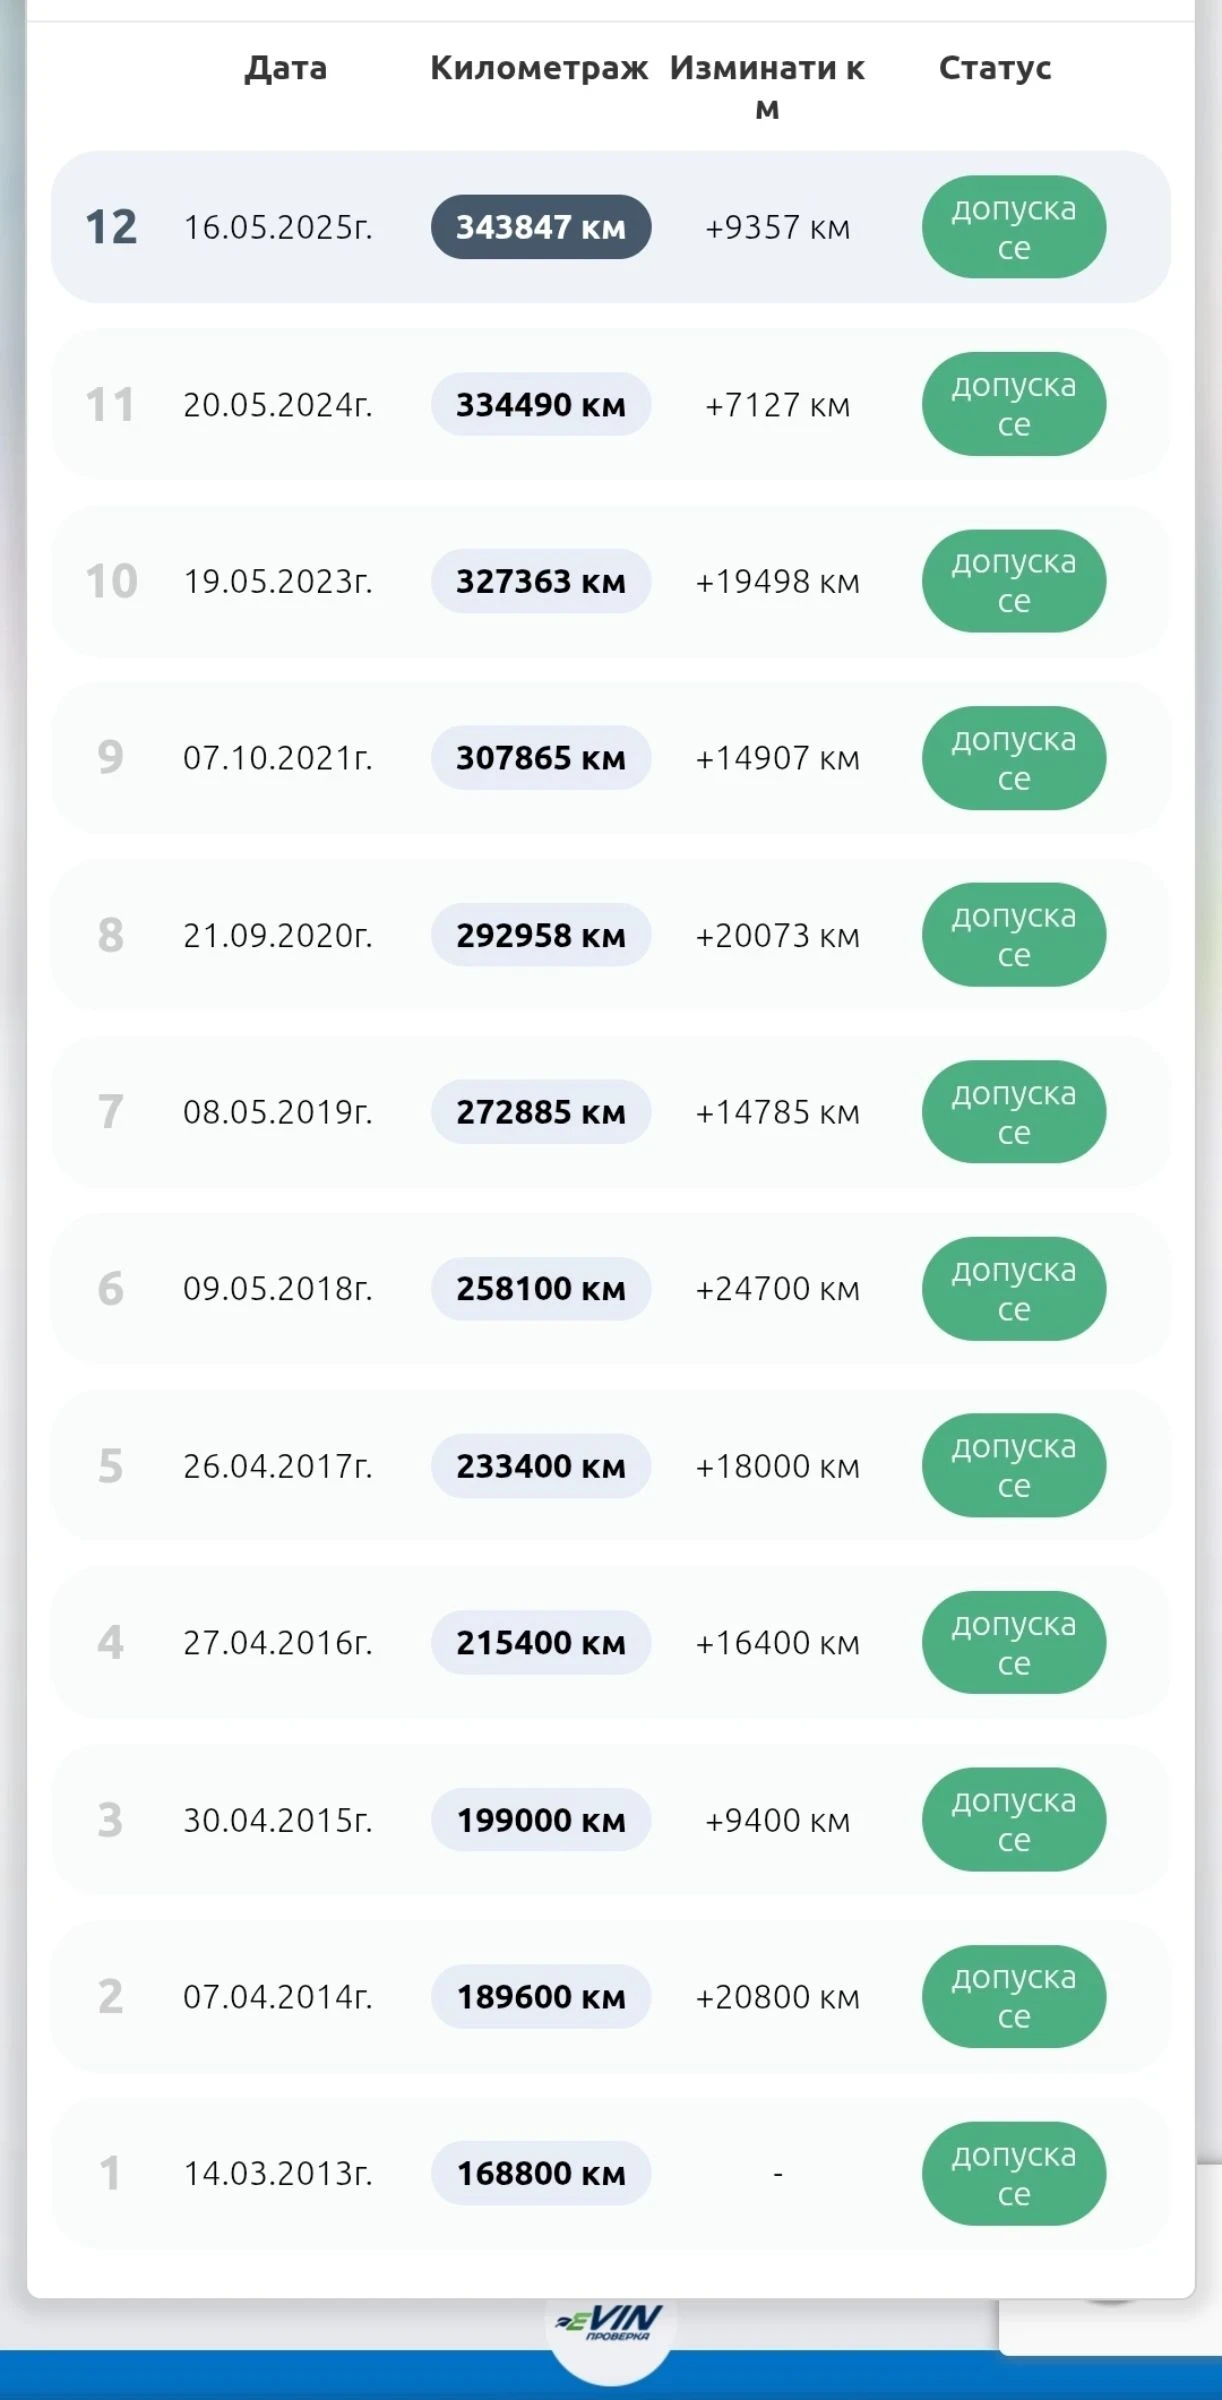The width and height of the screenshot is (1222, 2400).
Task: Select the 233400 км mileage badge
Action: pyautogui.click(x=541, y=1466)
